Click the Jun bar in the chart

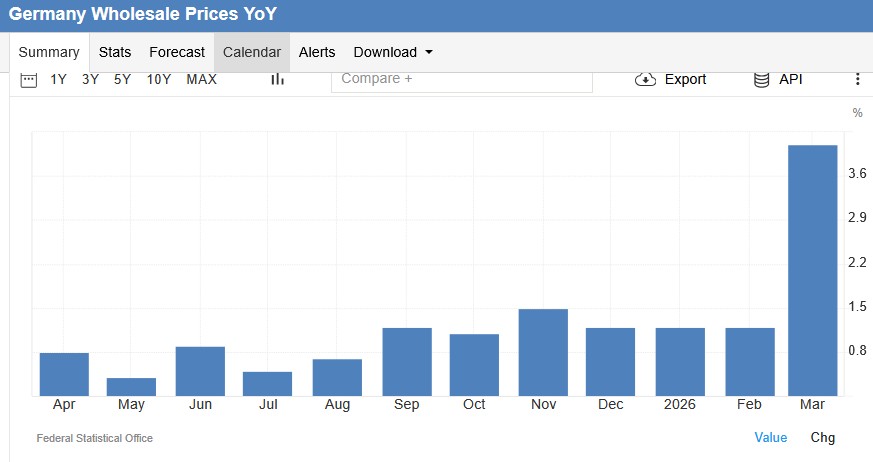[x=200, y=371]
